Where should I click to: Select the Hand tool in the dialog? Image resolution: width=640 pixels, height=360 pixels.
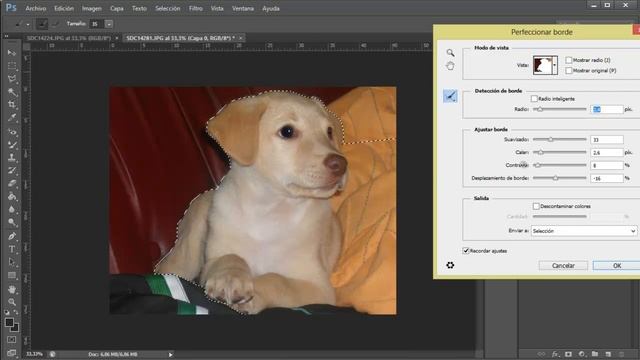[x=450, y=66]
